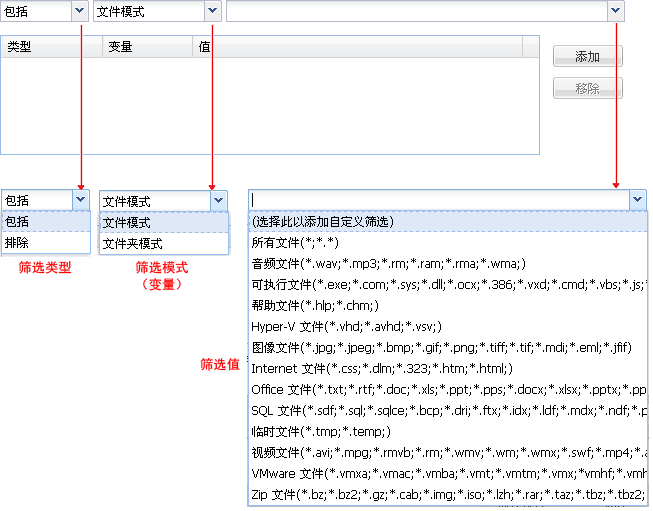Select 视频文件 avi mpg option
Image resolution: width=653 pixels, height=511 pixels.
click(x=448, y=452)
